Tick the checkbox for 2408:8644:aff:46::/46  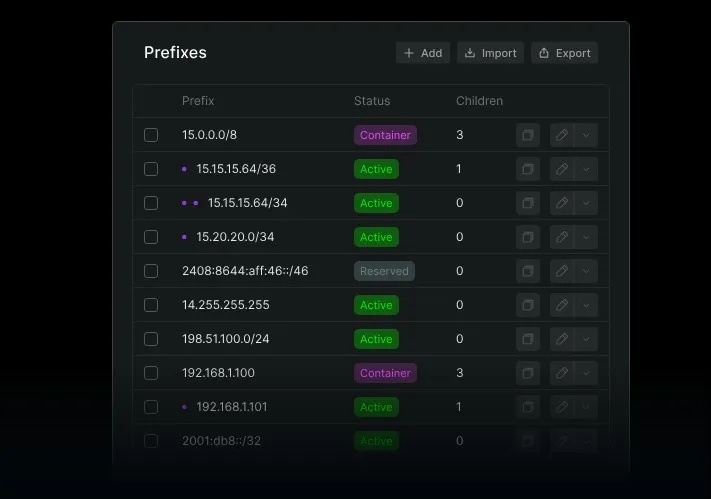151,271
